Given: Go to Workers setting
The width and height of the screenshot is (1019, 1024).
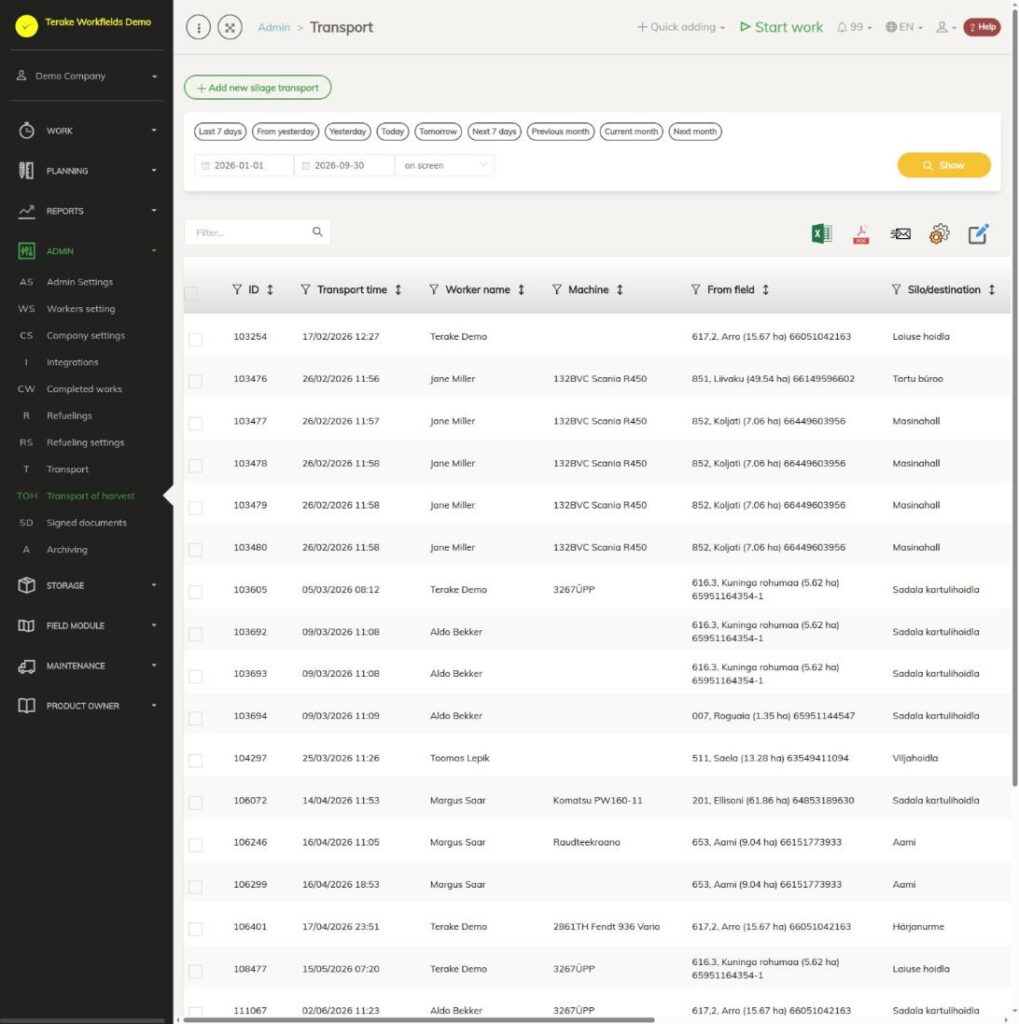Looking at the screenshot, I should (x=80, y=309).
